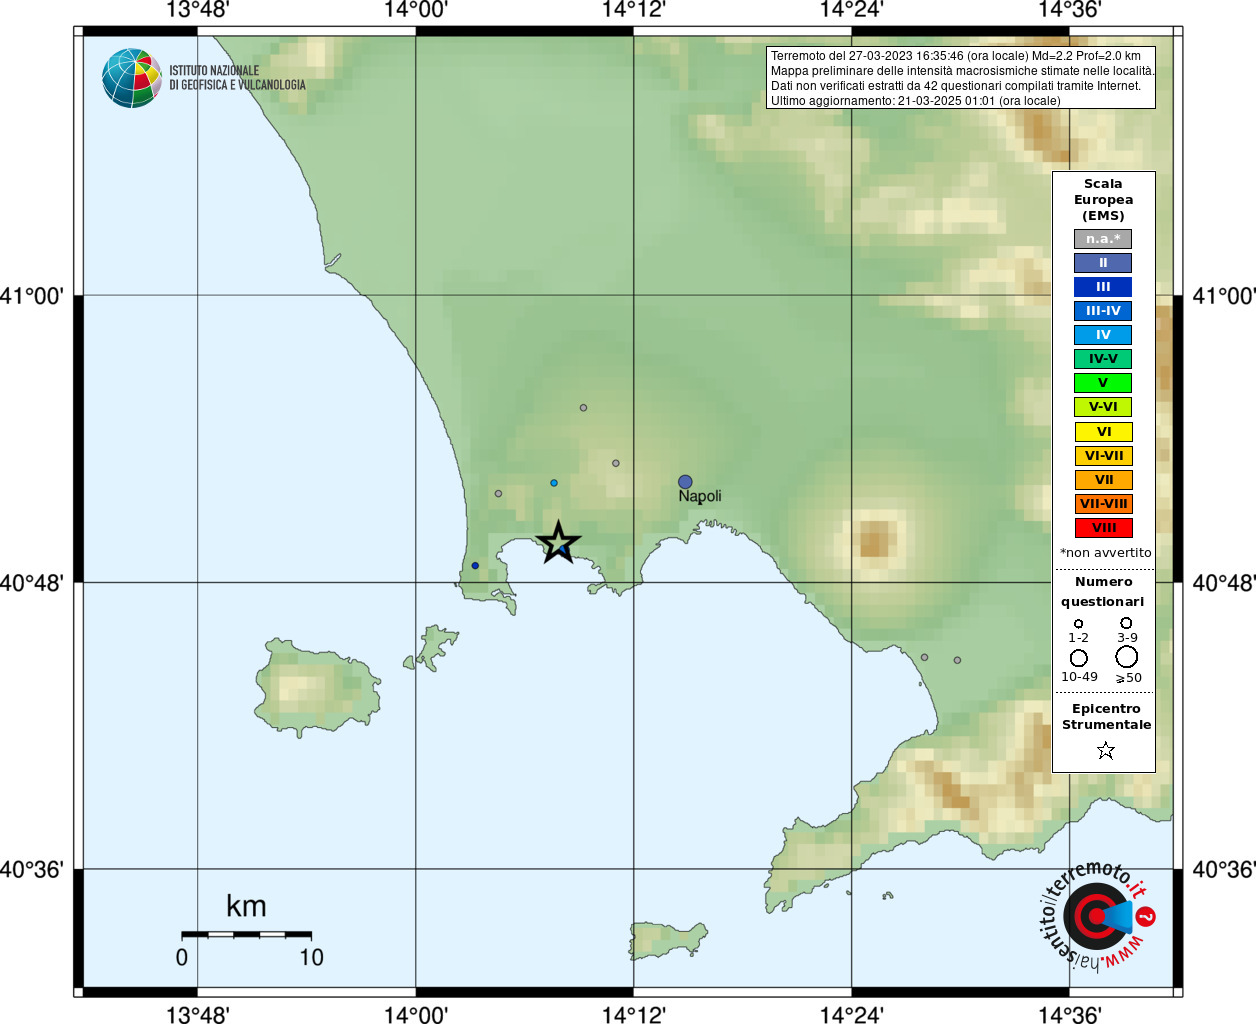Select the green V intensity swatch

tap(1103, 383)
